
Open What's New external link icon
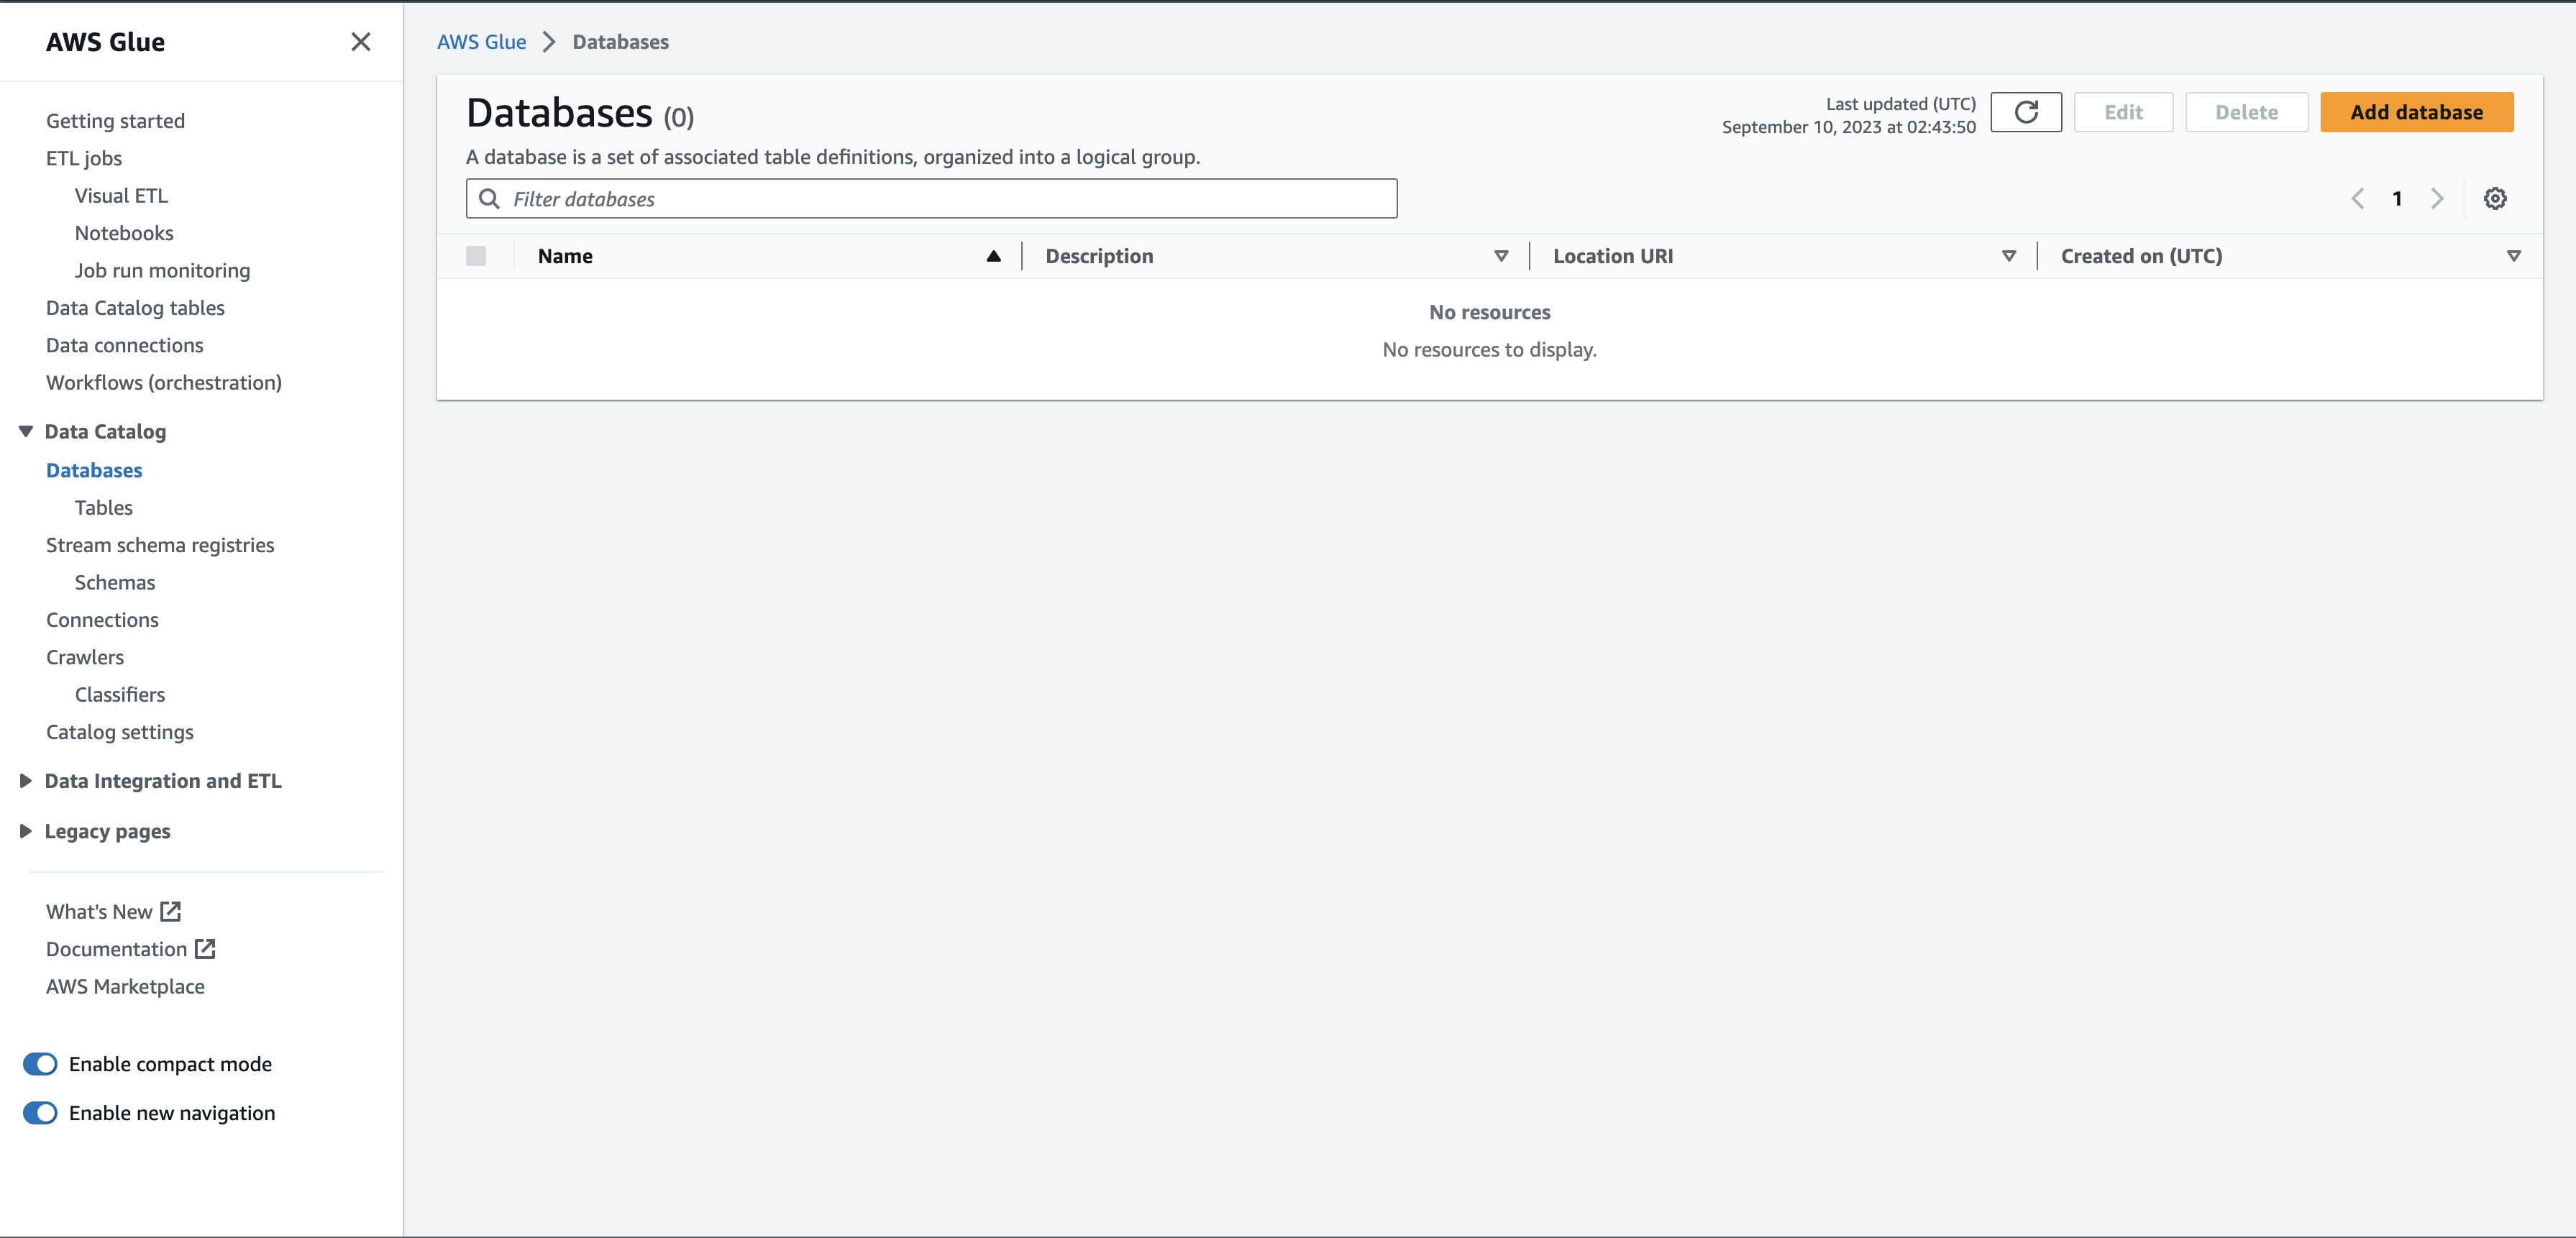(171, 911)
